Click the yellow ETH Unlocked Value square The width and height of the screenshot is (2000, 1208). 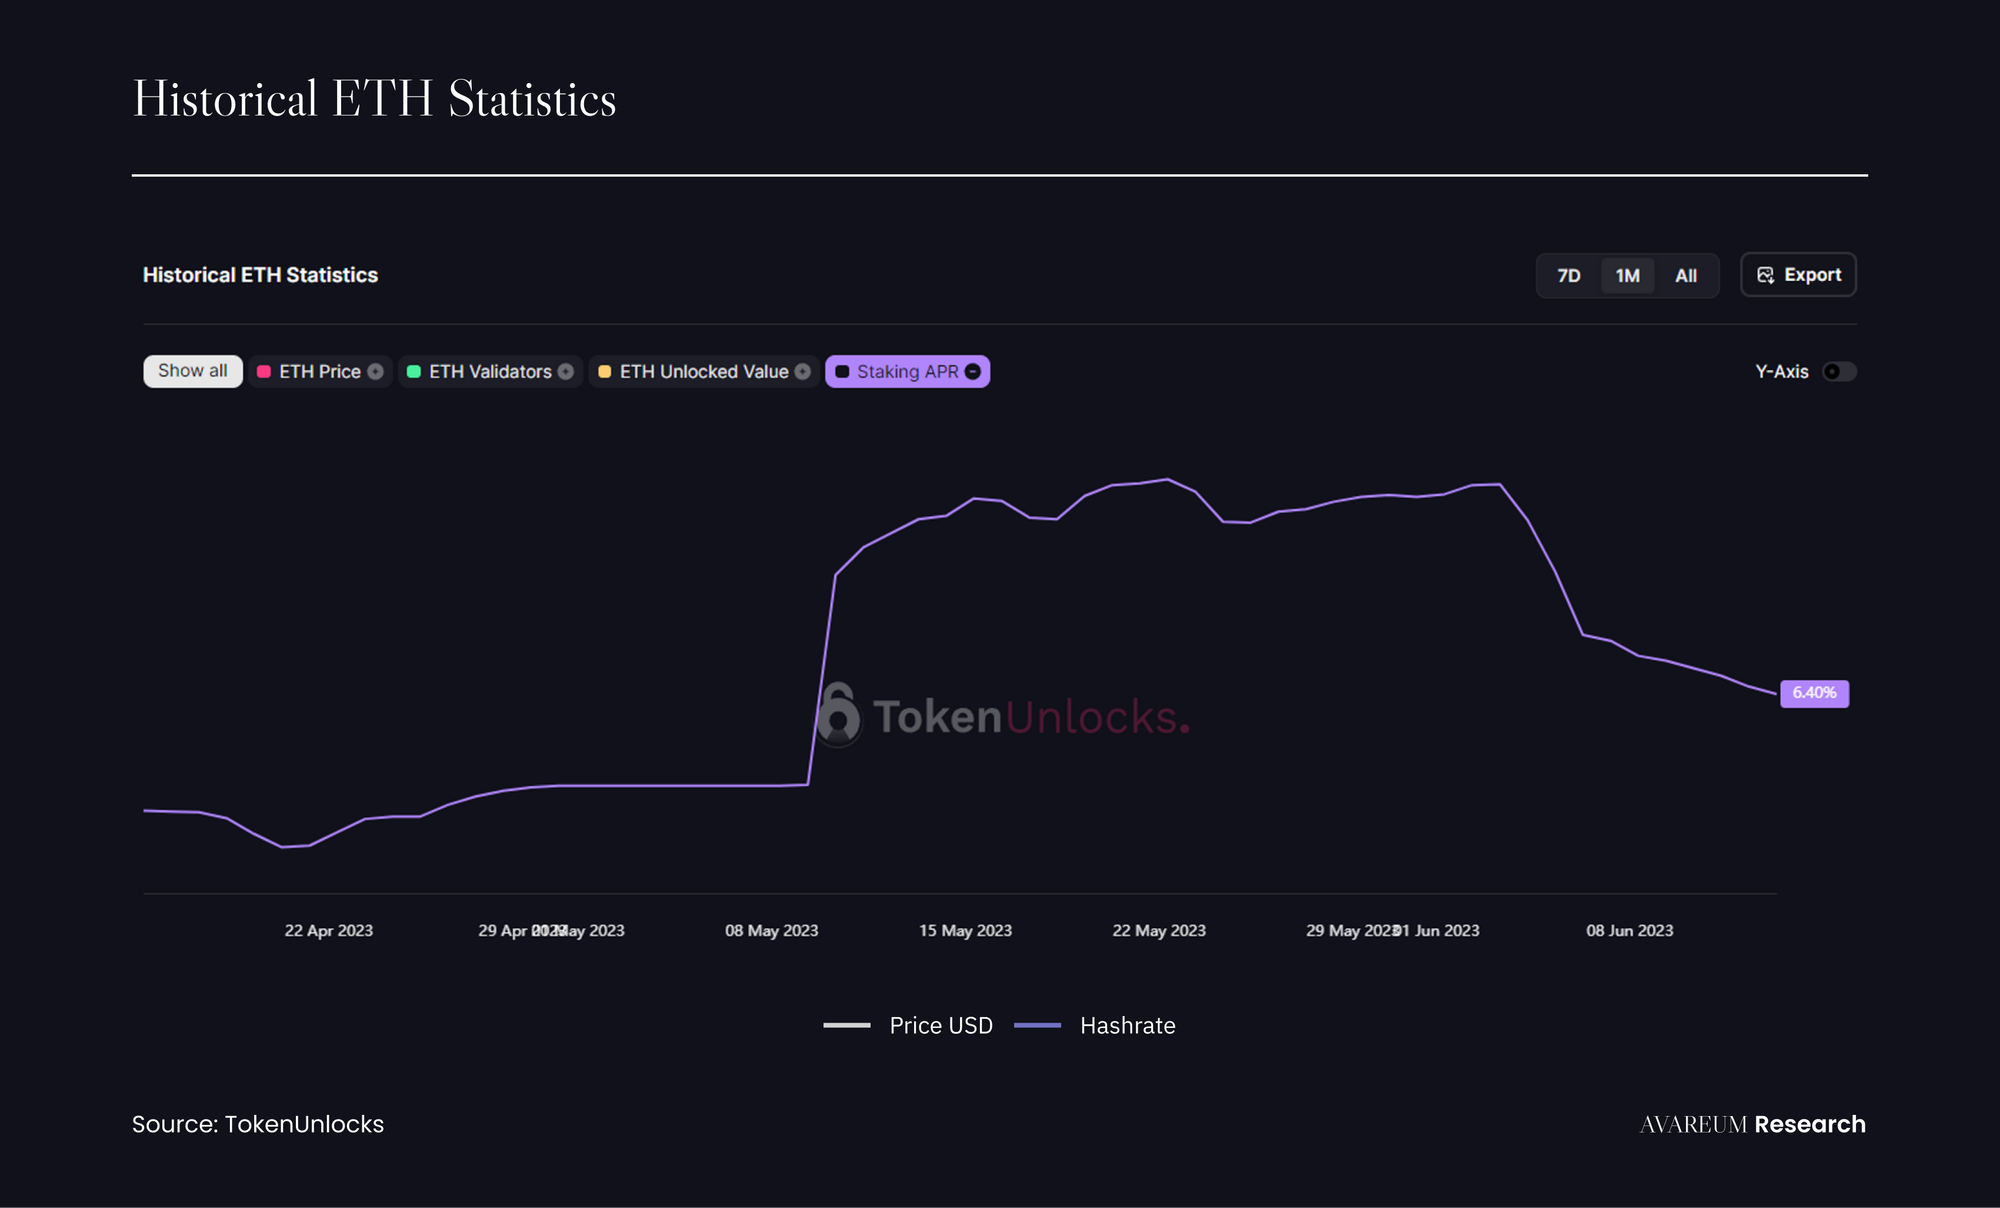coord(604,372)
